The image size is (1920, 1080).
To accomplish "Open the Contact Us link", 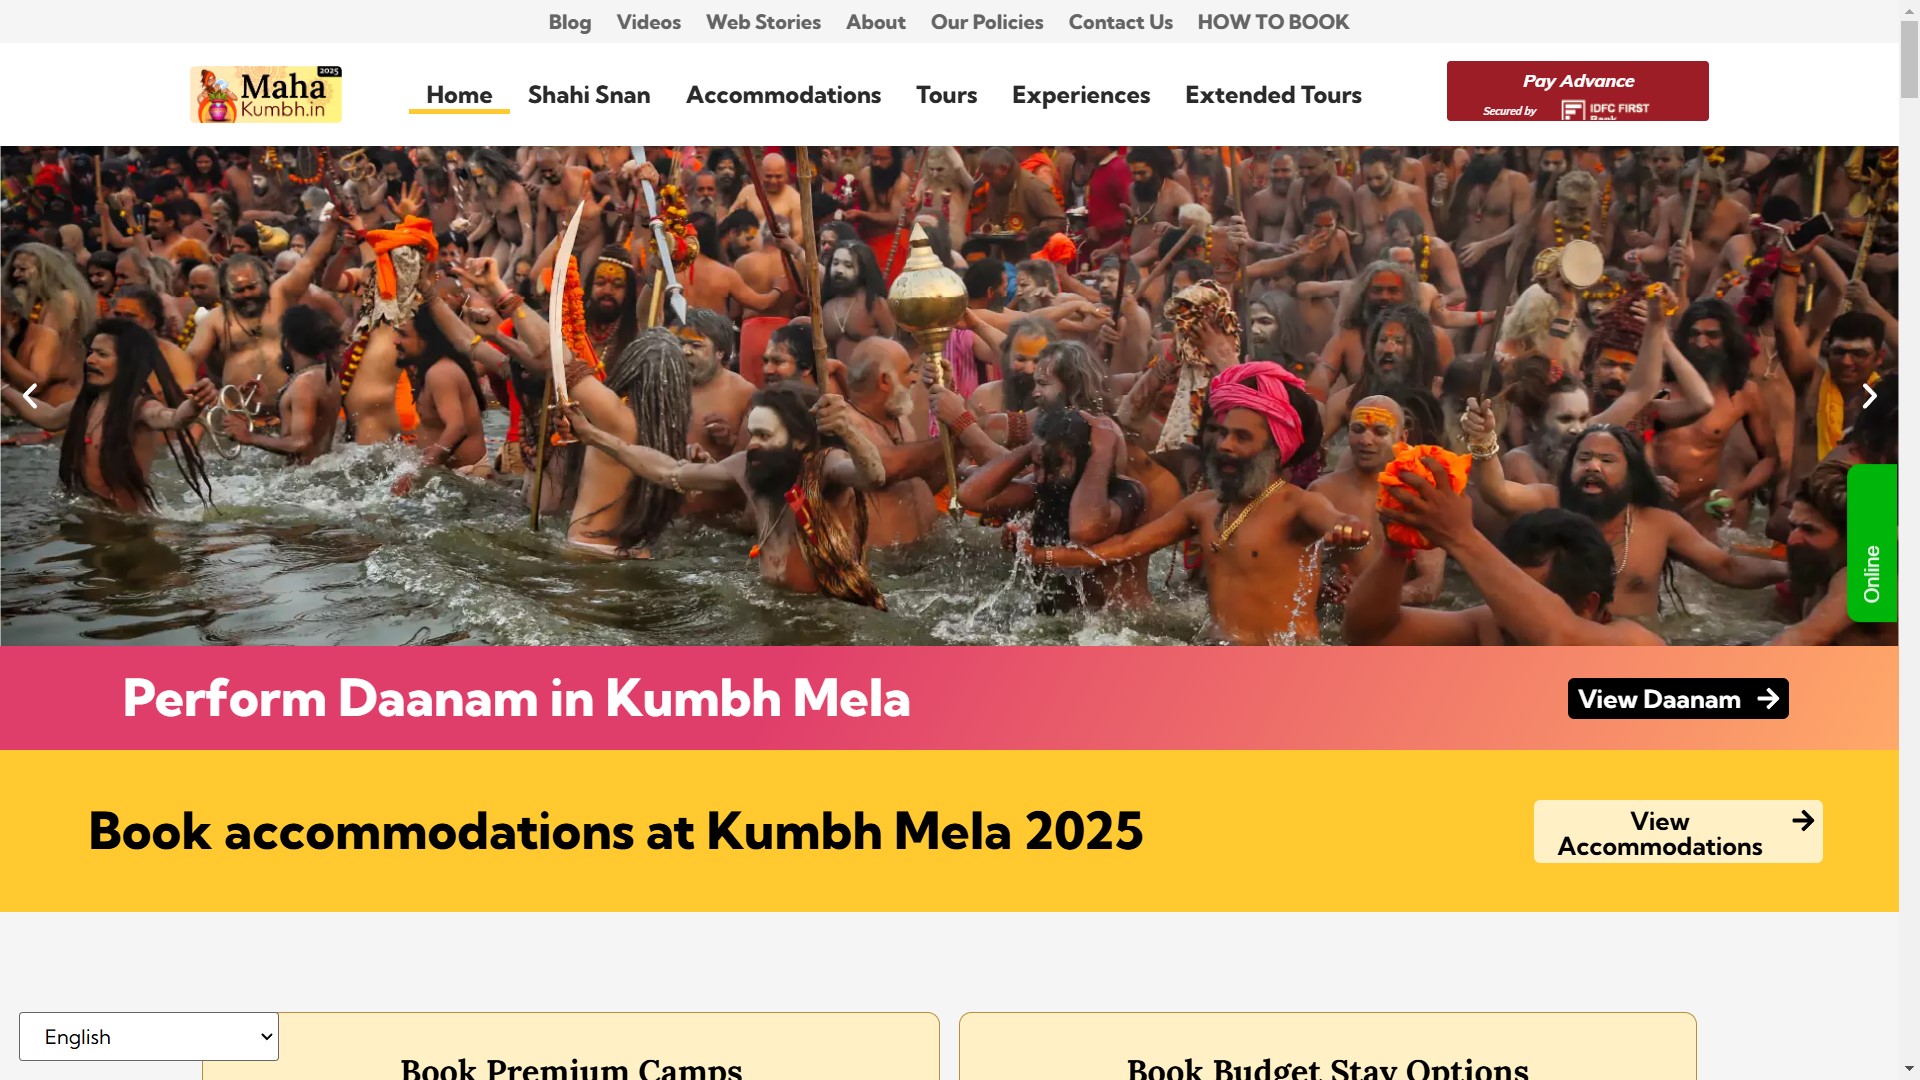I will point(1120,22).
